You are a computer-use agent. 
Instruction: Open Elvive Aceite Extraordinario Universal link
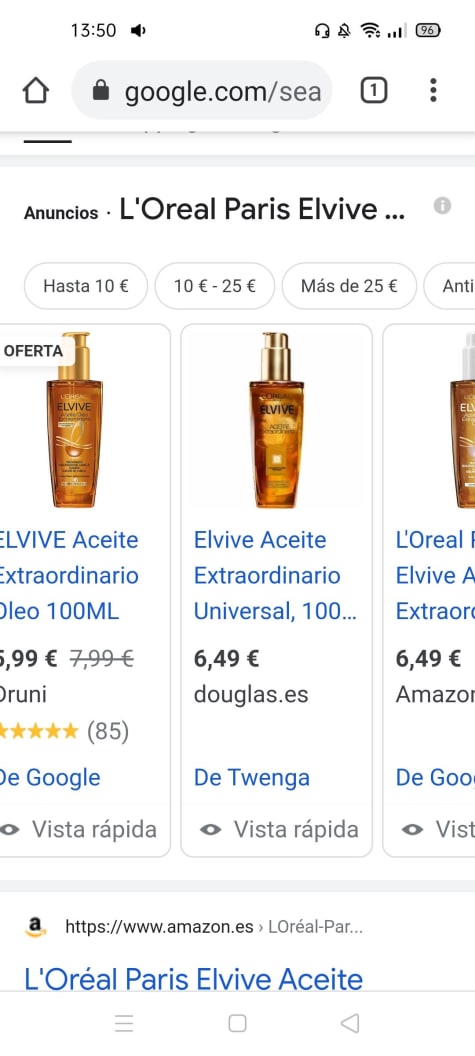click(276, 576)
